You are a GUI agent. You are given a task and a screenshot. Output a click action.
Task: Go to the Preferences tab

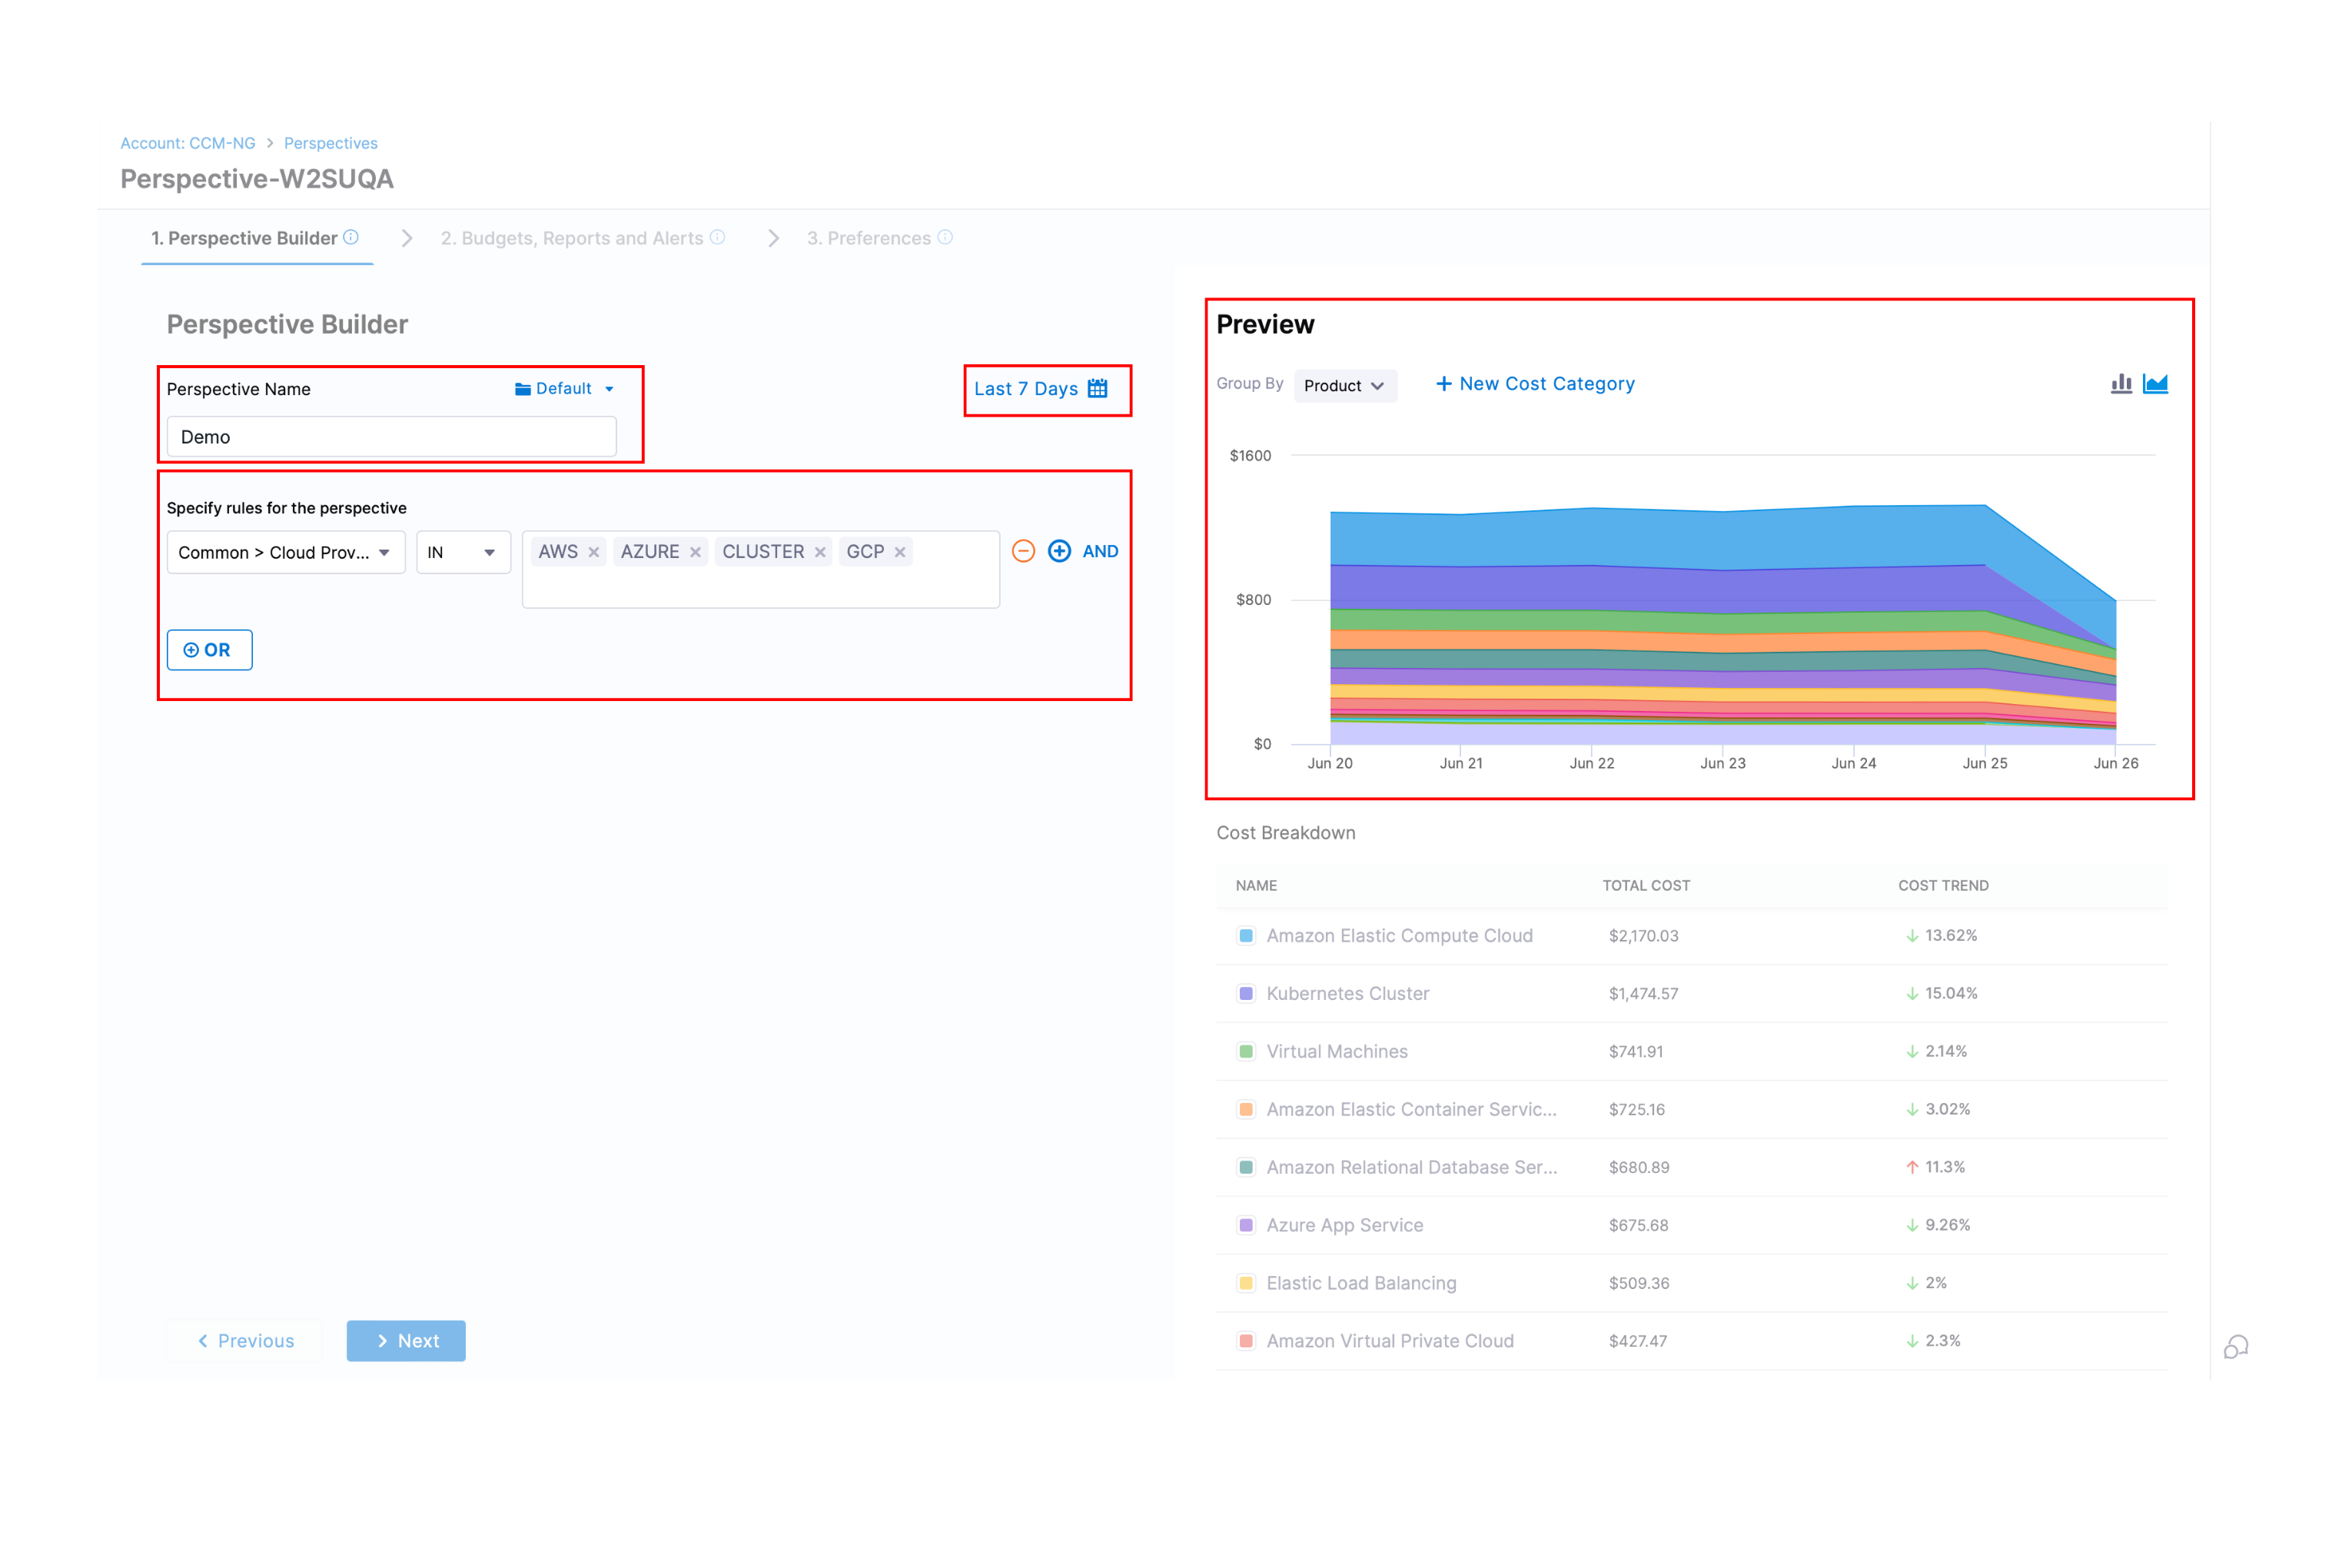868,238
